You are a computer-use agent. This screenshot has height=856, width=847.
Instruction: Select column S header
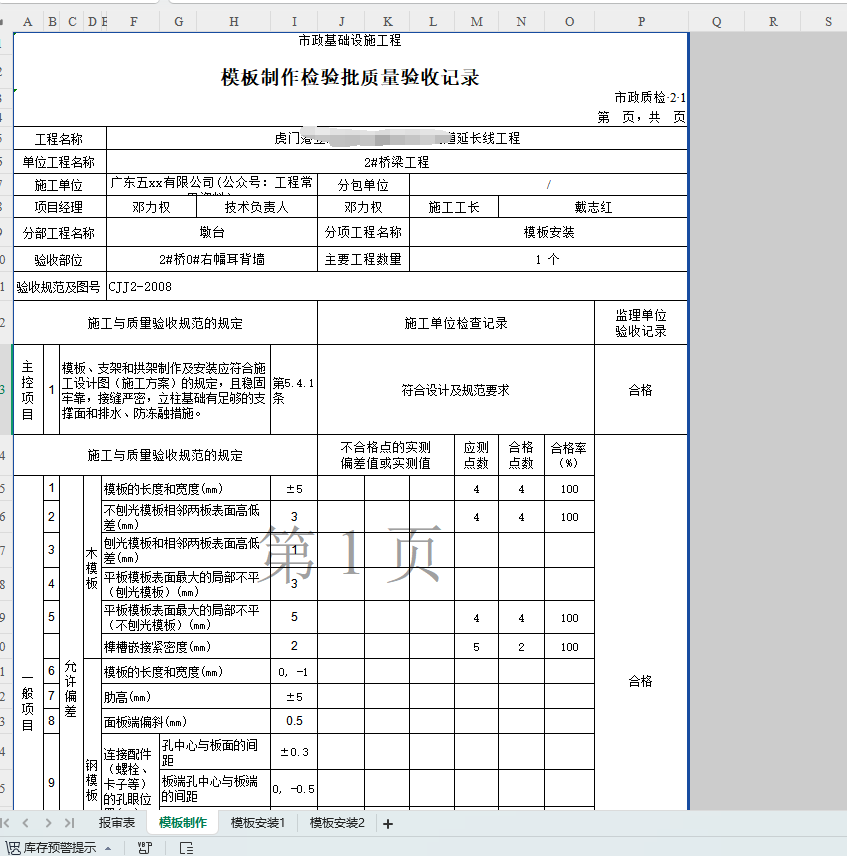828,21
